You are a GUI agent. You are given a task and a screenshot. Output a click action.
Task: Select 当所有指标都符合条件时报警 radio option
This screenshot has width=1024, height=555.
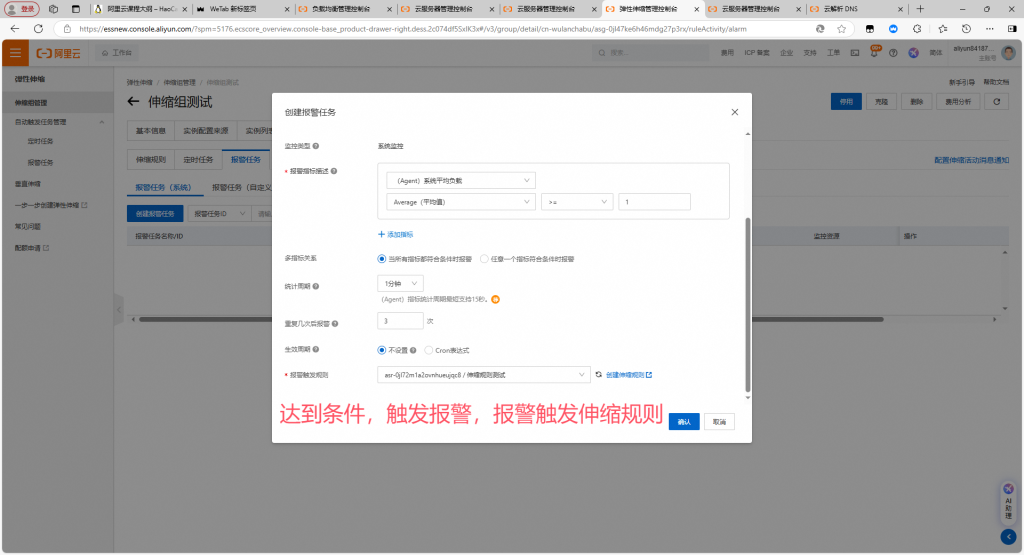(x=382, y=258)
